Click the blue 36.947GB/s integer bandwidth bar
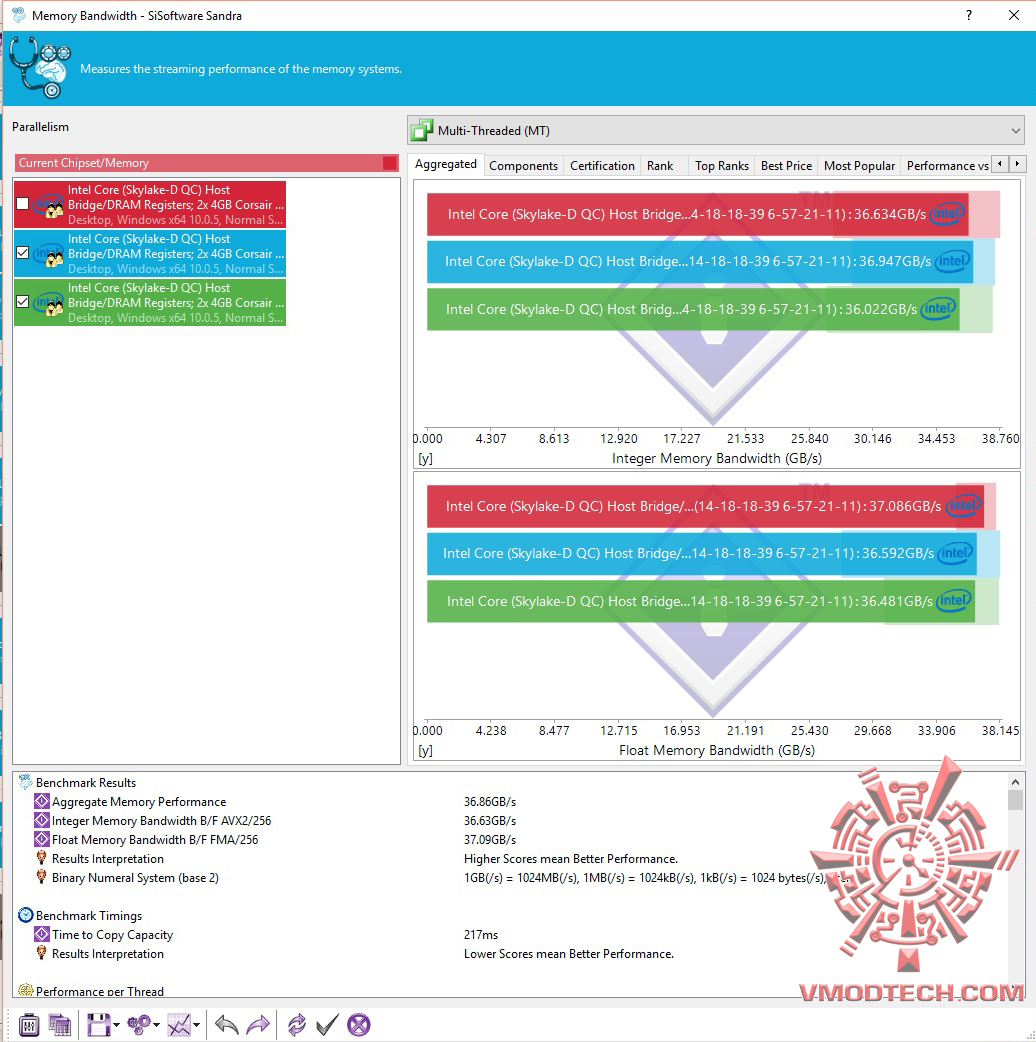This screenshot has height=1042, width=1036. point(700,261)
